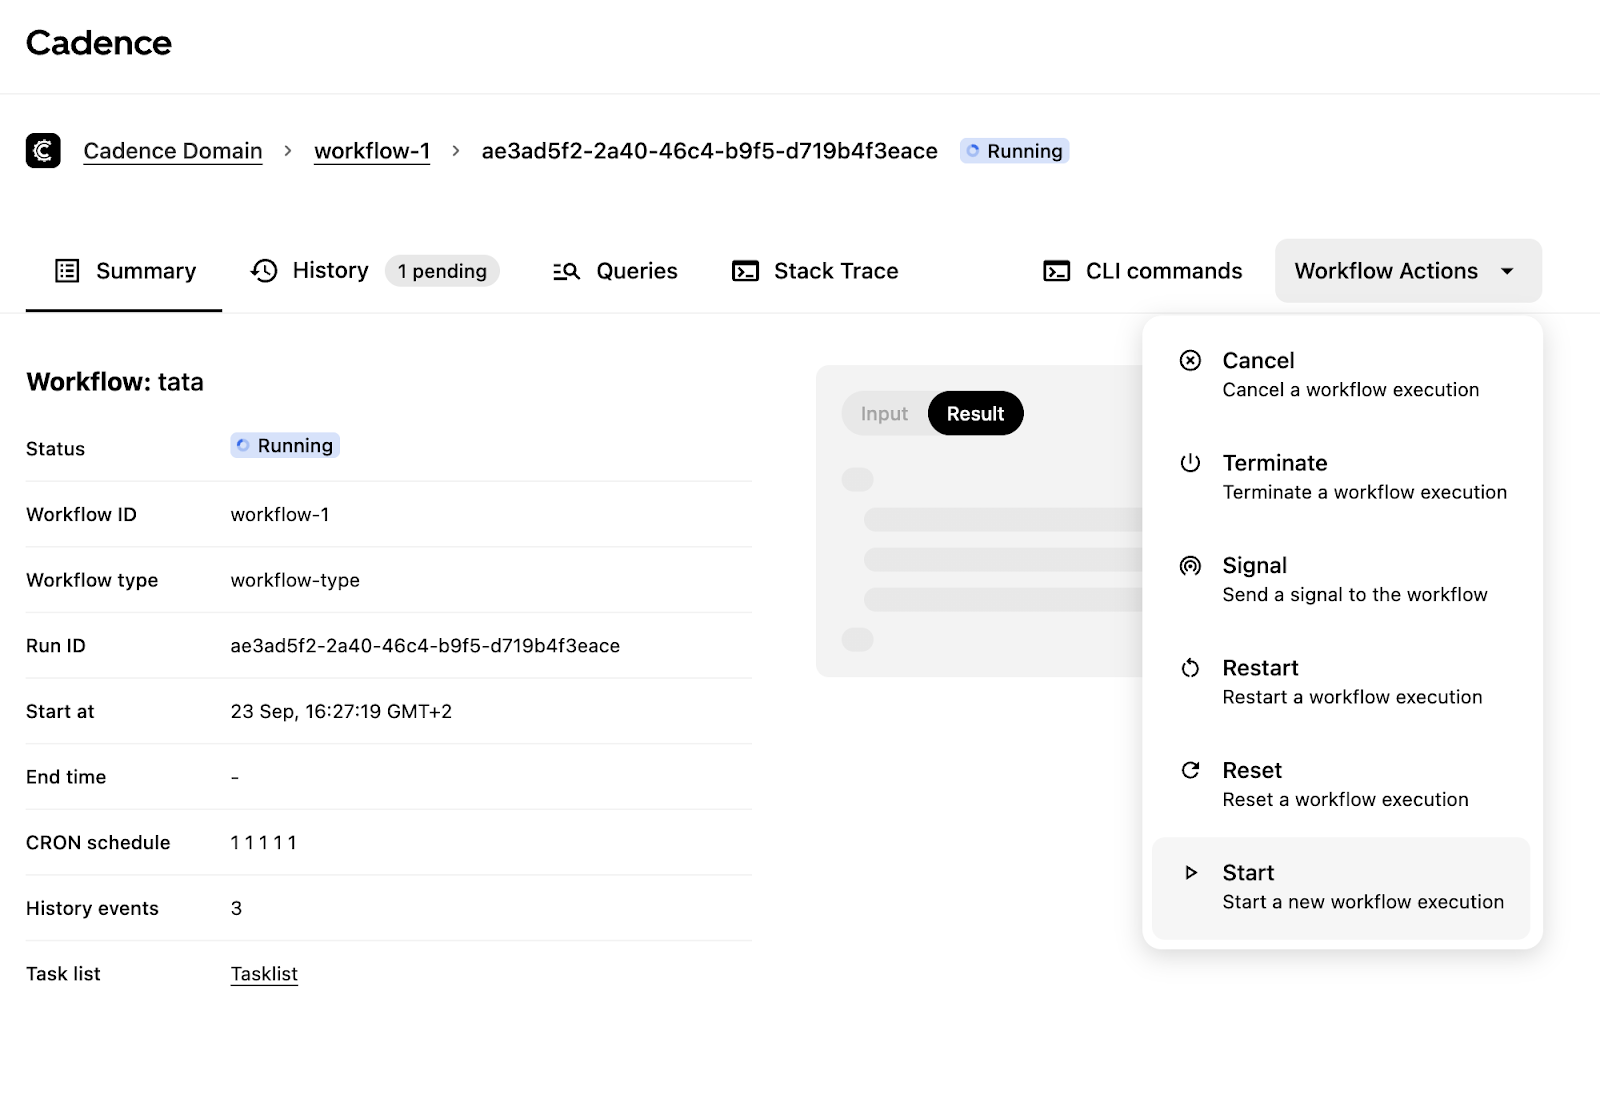
Task: Switch the panel to Input view
Action: (x=884, y=414)
